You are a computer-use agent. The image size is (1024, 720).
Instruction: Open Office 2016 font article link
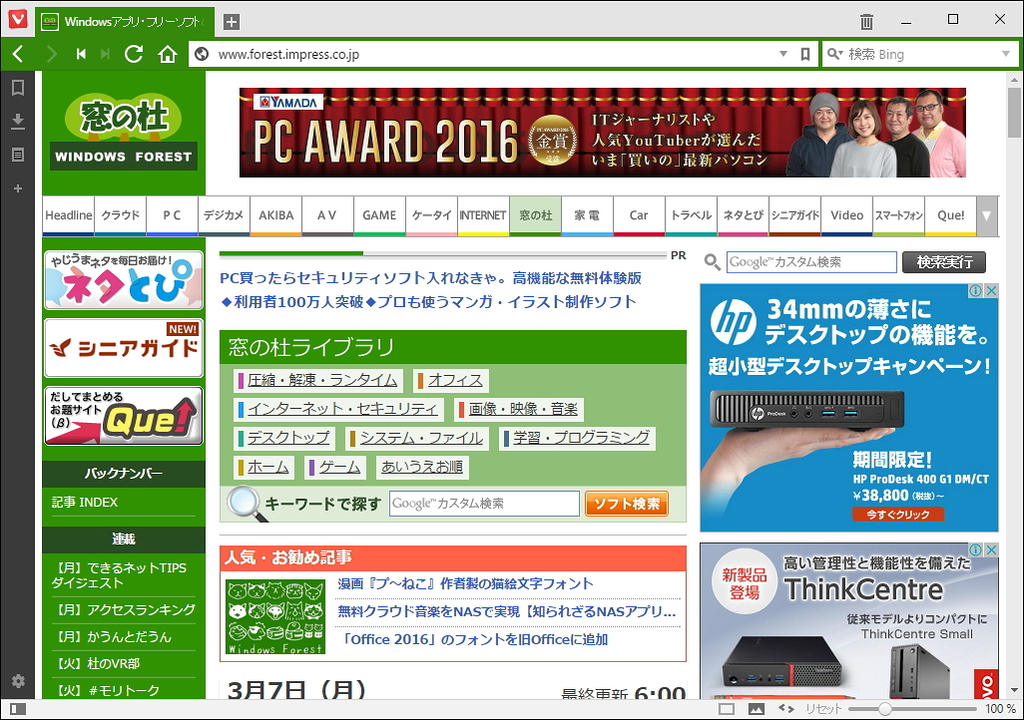click(475, 639)
